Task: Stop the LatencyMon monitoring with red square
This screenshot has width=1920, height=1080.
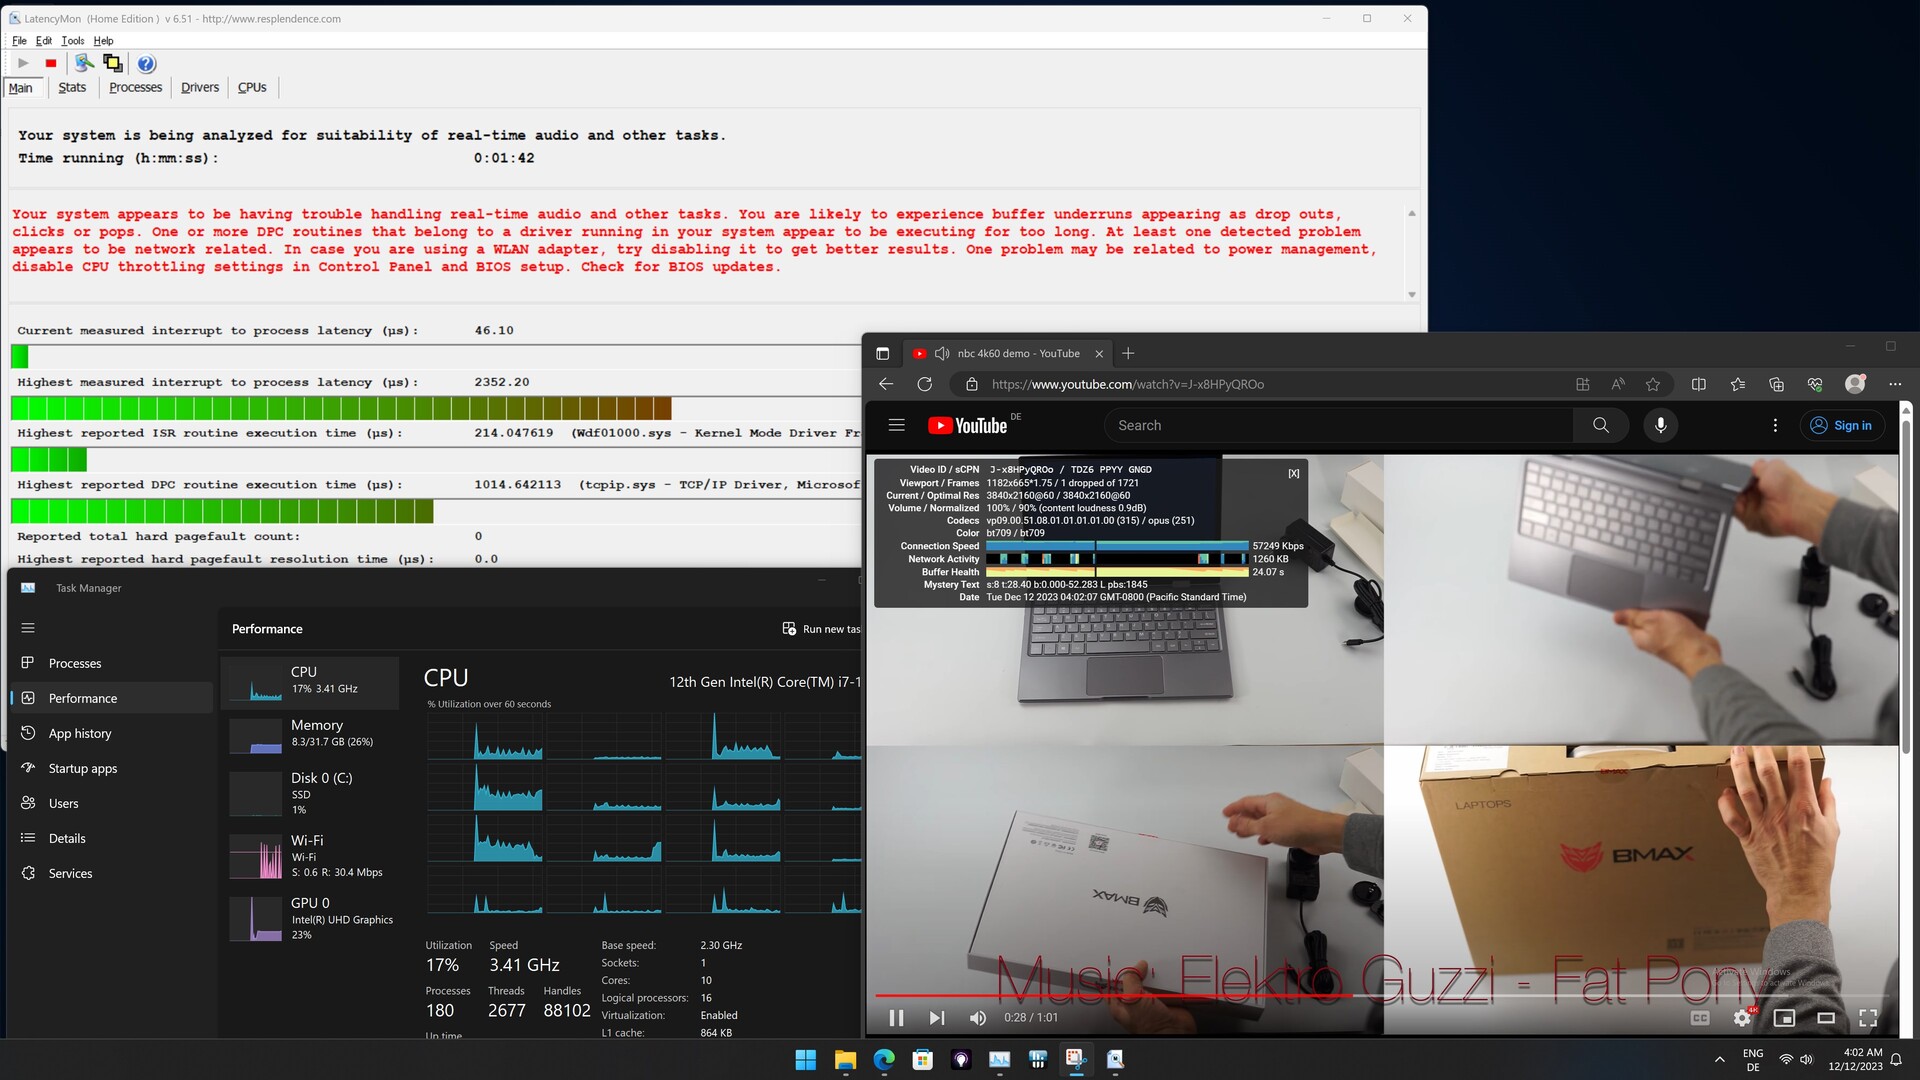Action: (51, 63)
